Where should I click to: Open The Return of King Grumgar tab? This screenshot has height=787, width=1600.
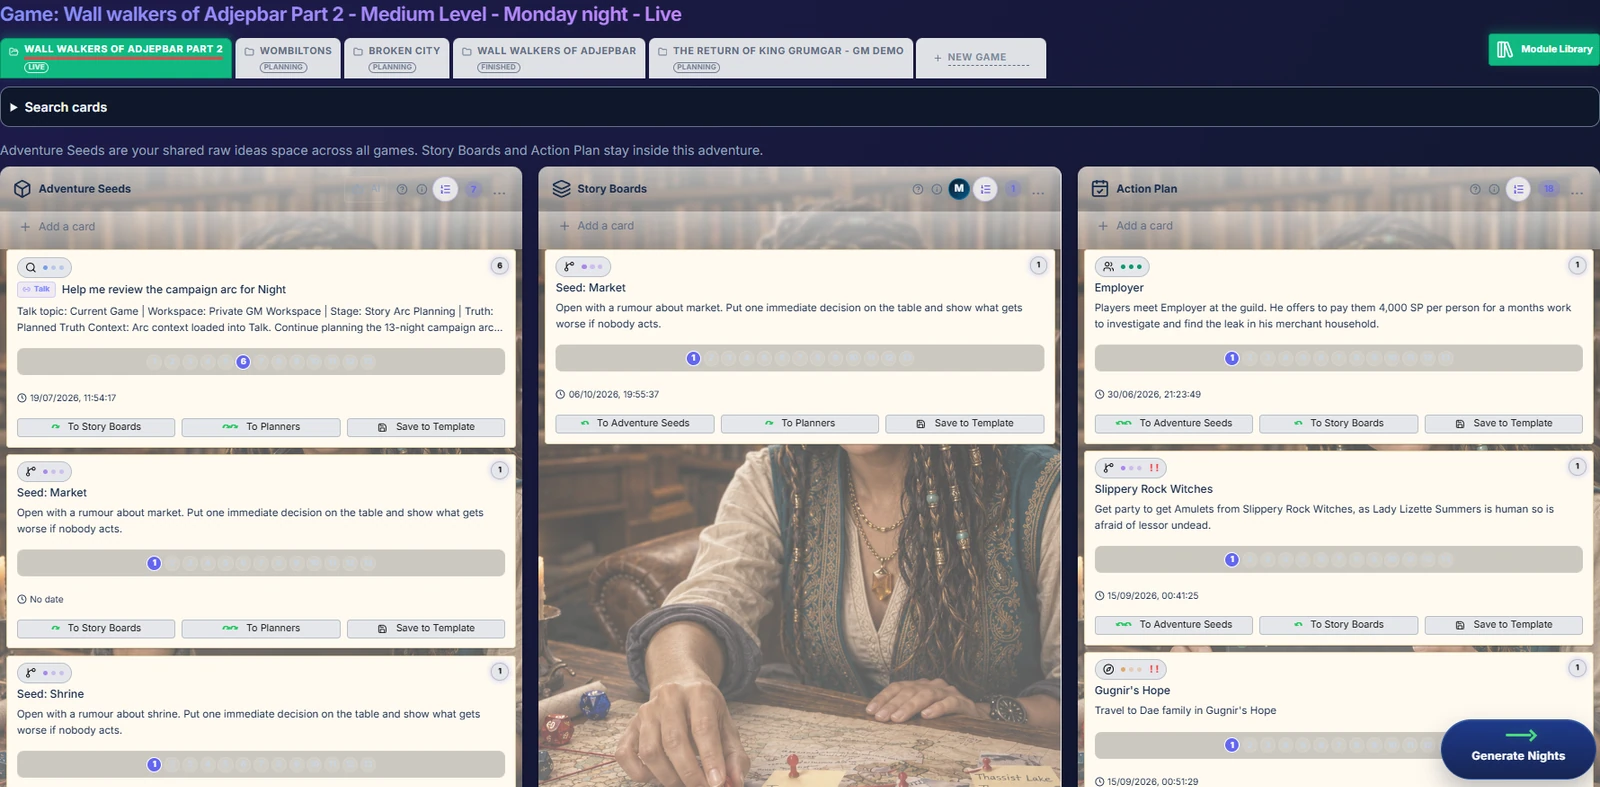tap(781, 58)
